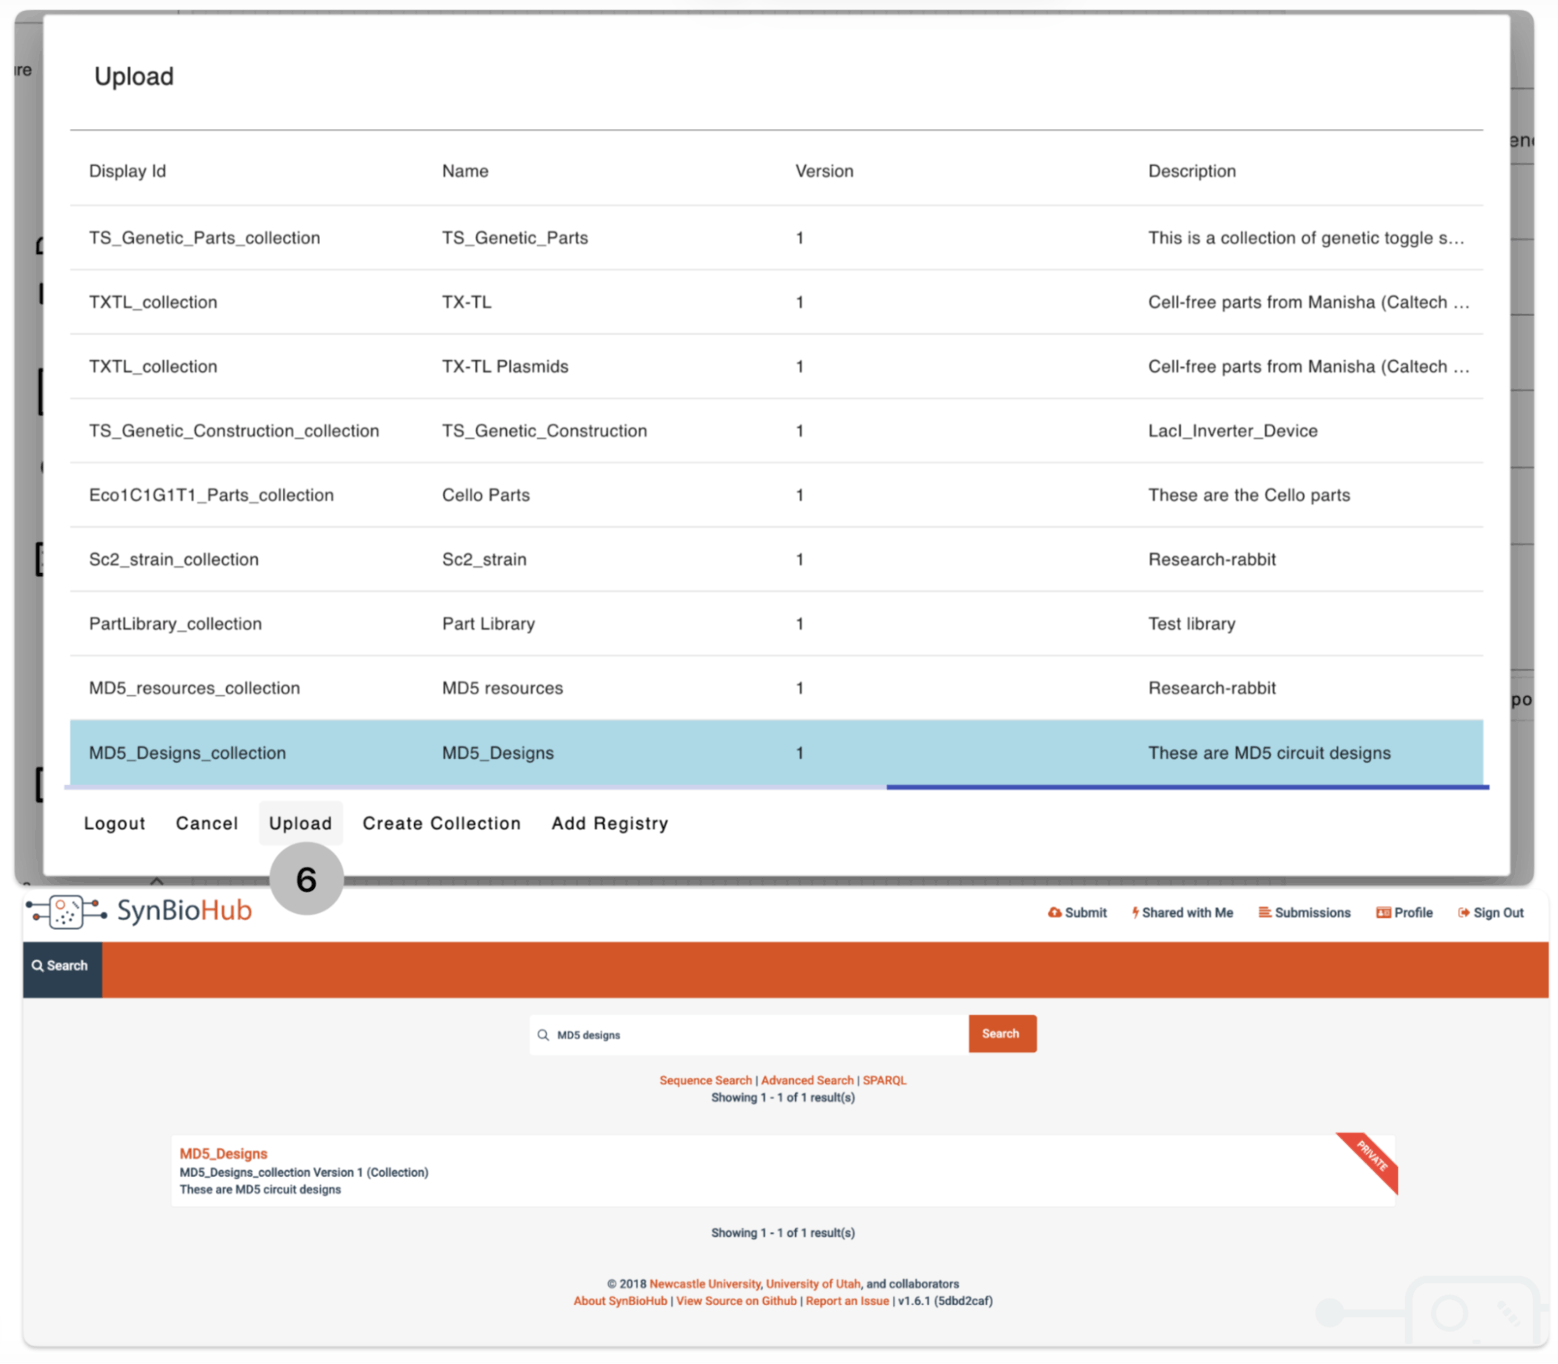The width and height of the screenshot is (1558, 1364).
Task: Click the Upload button
Action: (x=300, y=824)
